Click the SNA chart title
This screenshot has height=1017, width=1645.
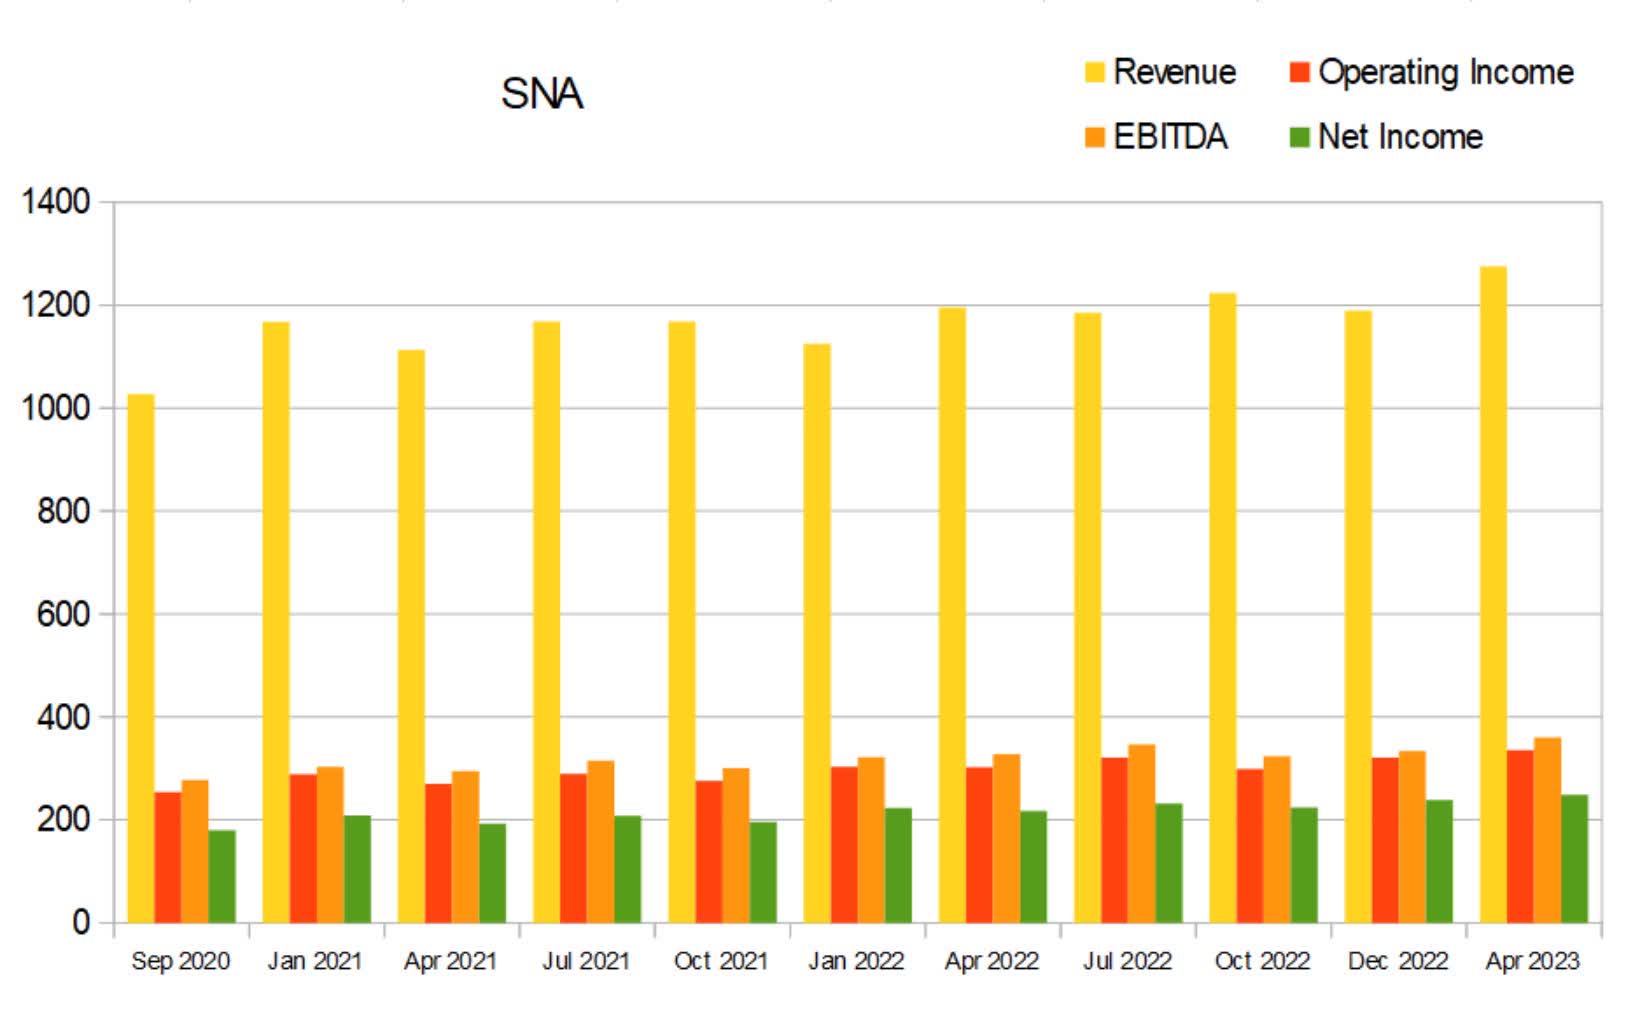543,93
